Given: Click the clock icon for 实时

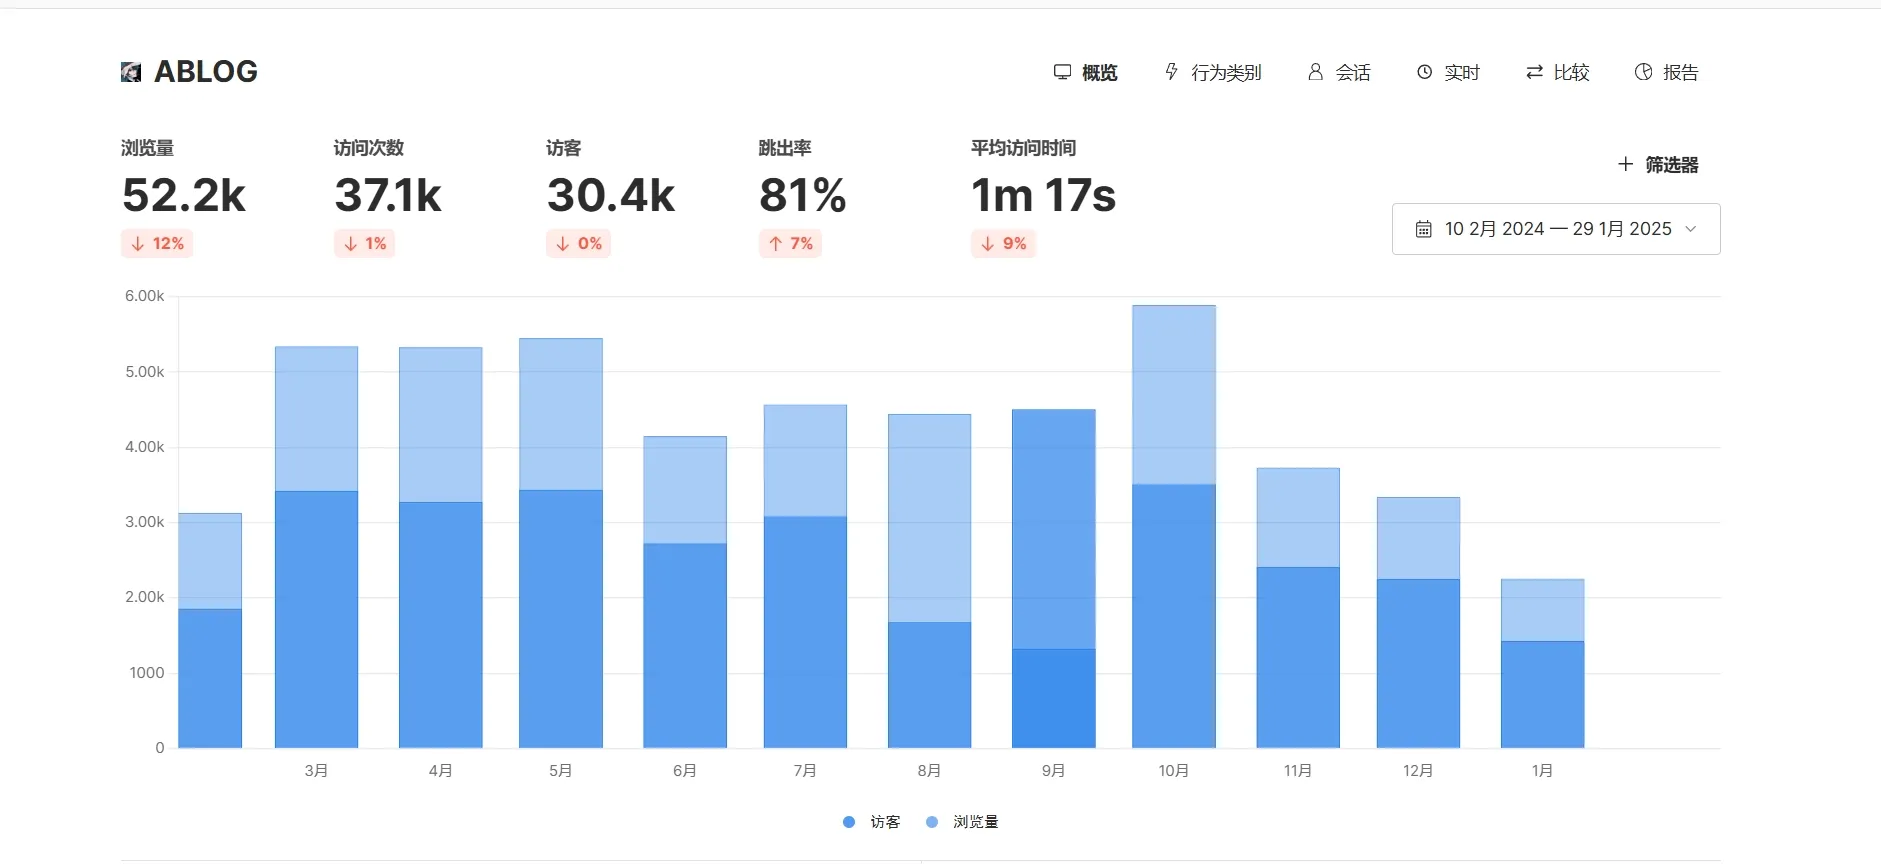Looking at the screenshot, I should 1424,72.
